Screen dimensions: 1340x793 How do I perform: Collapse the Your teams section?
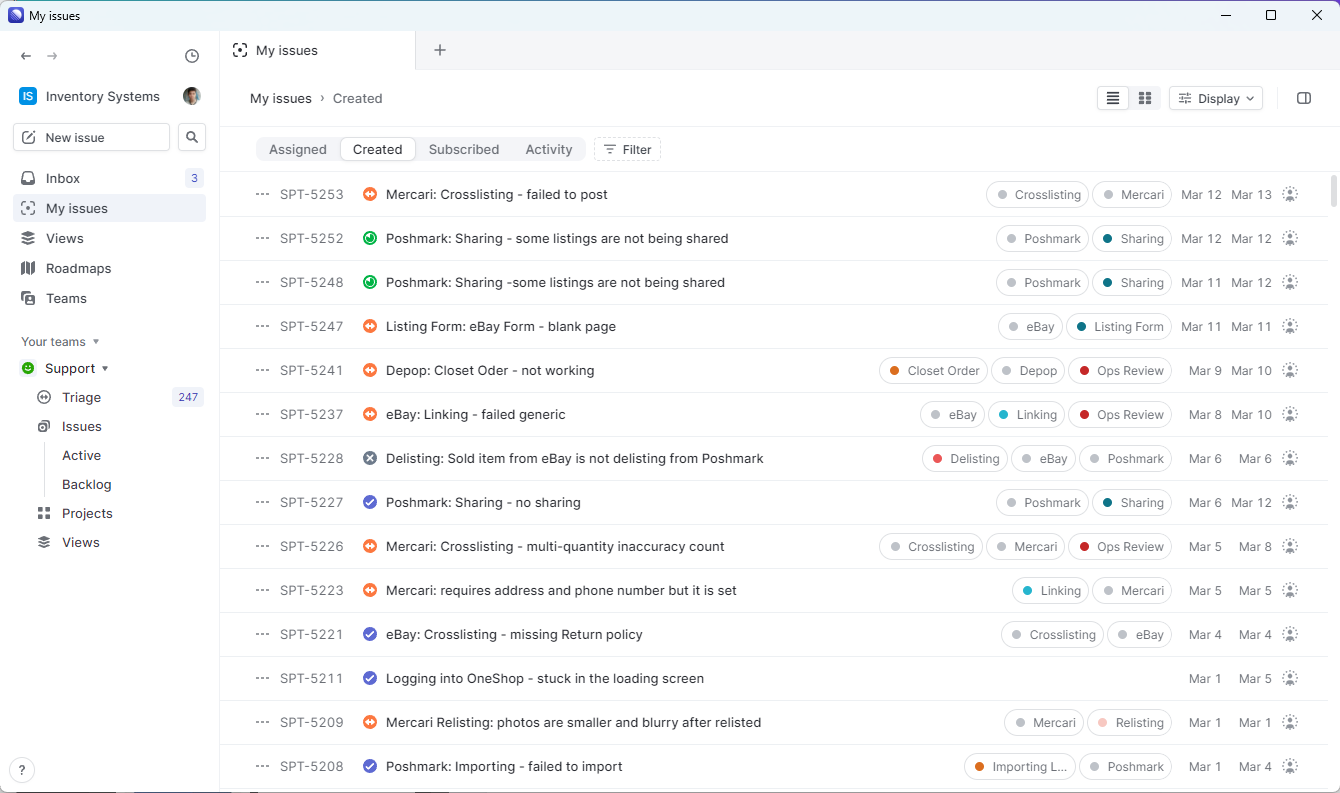point(60,342)
